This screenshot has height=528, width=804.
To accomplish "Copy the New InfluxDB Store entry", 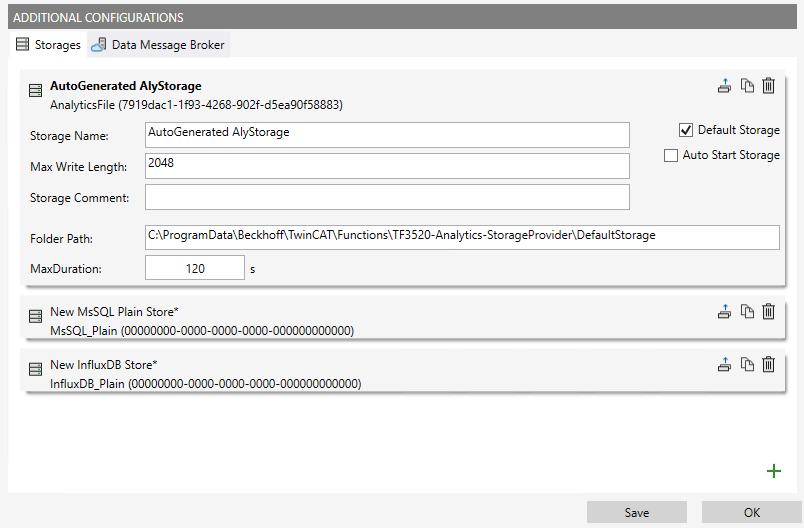I will (747, 364).
